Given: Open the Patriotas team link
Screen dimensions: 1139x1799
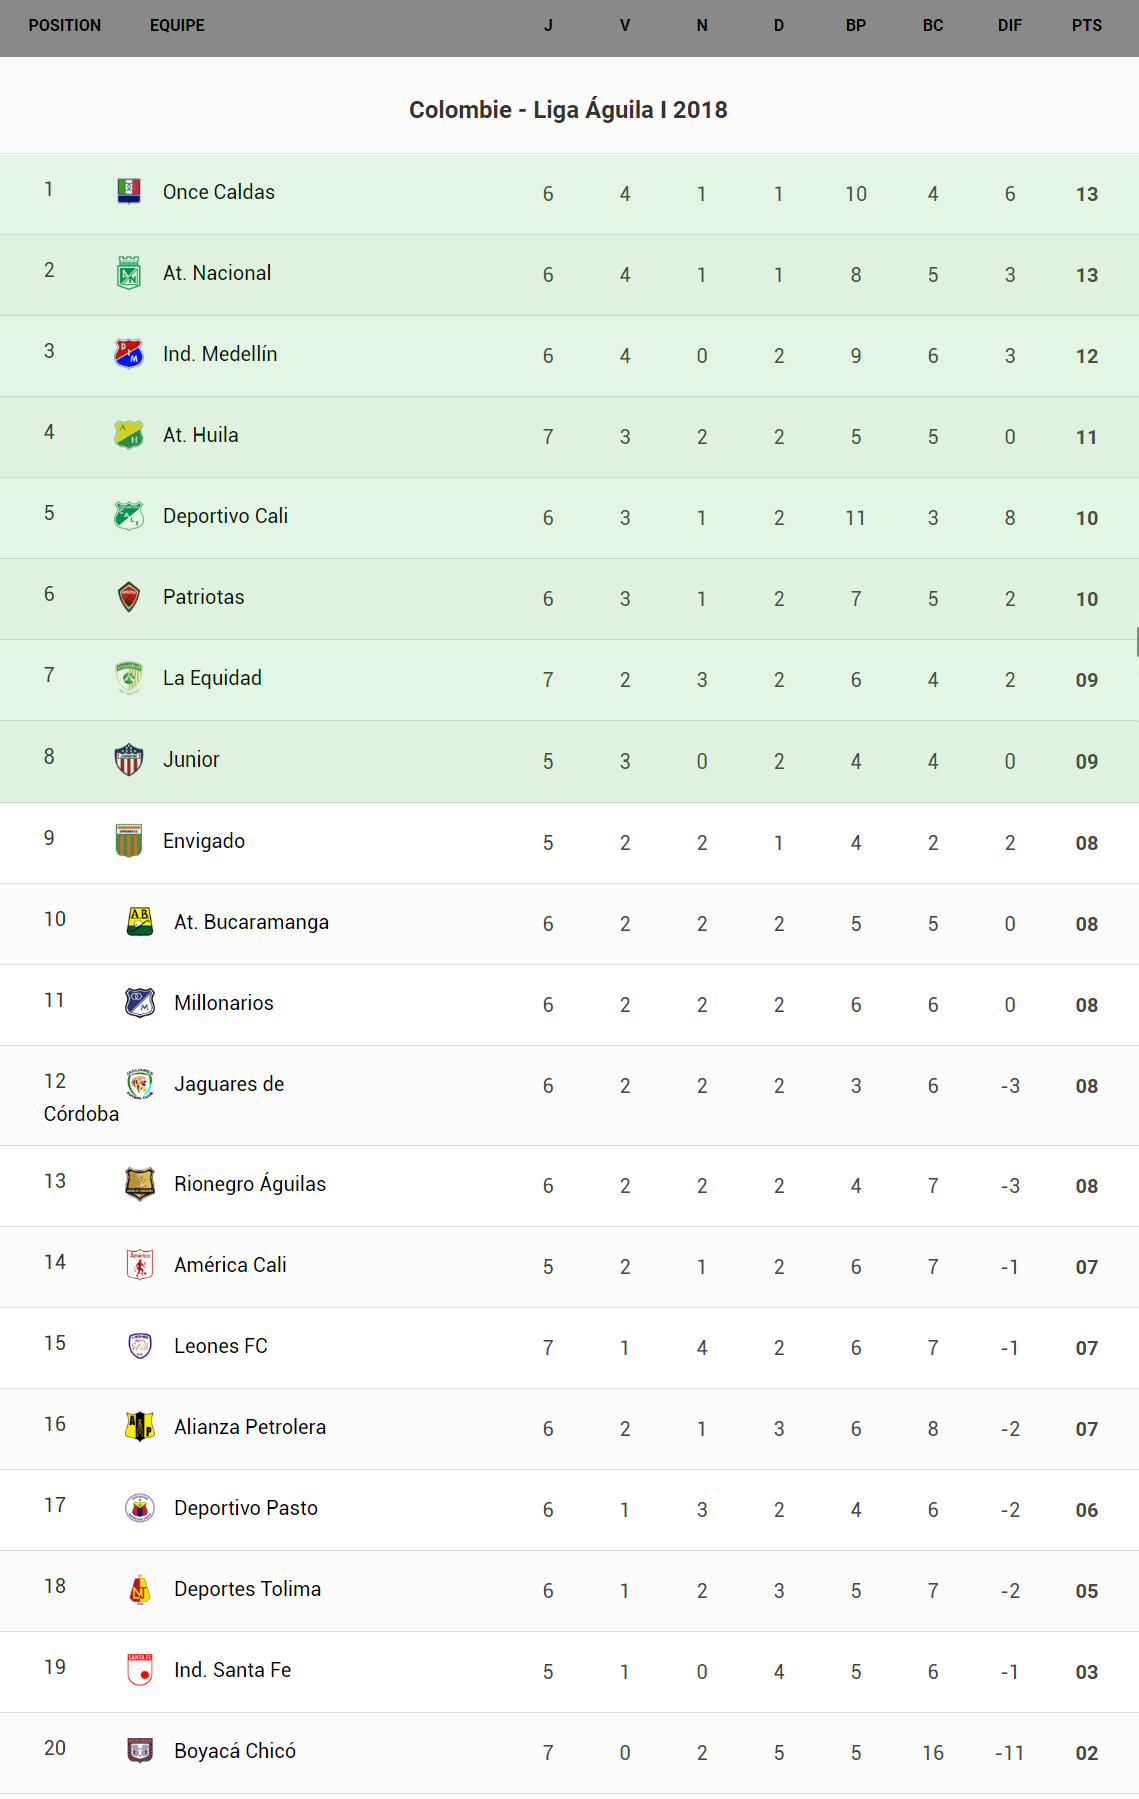Looking at the screenshot, I should click(203, 597).
